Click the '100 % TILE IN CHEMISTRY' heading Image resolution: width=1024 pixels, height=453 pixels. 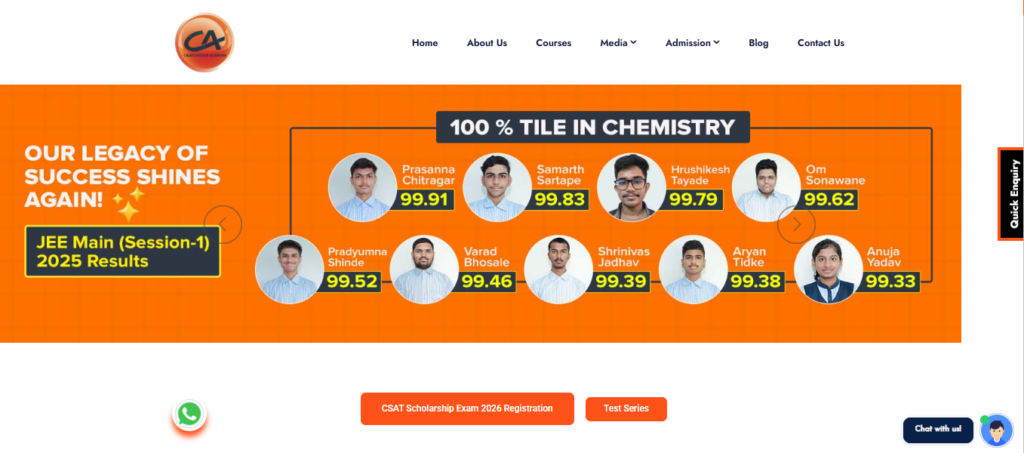(593, 127)
